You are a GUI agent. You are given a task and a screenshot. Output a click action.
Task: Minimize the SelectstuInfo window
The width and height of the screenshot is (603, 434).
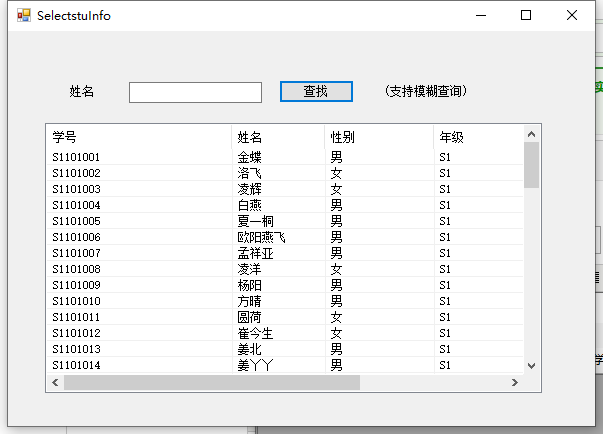481,15
